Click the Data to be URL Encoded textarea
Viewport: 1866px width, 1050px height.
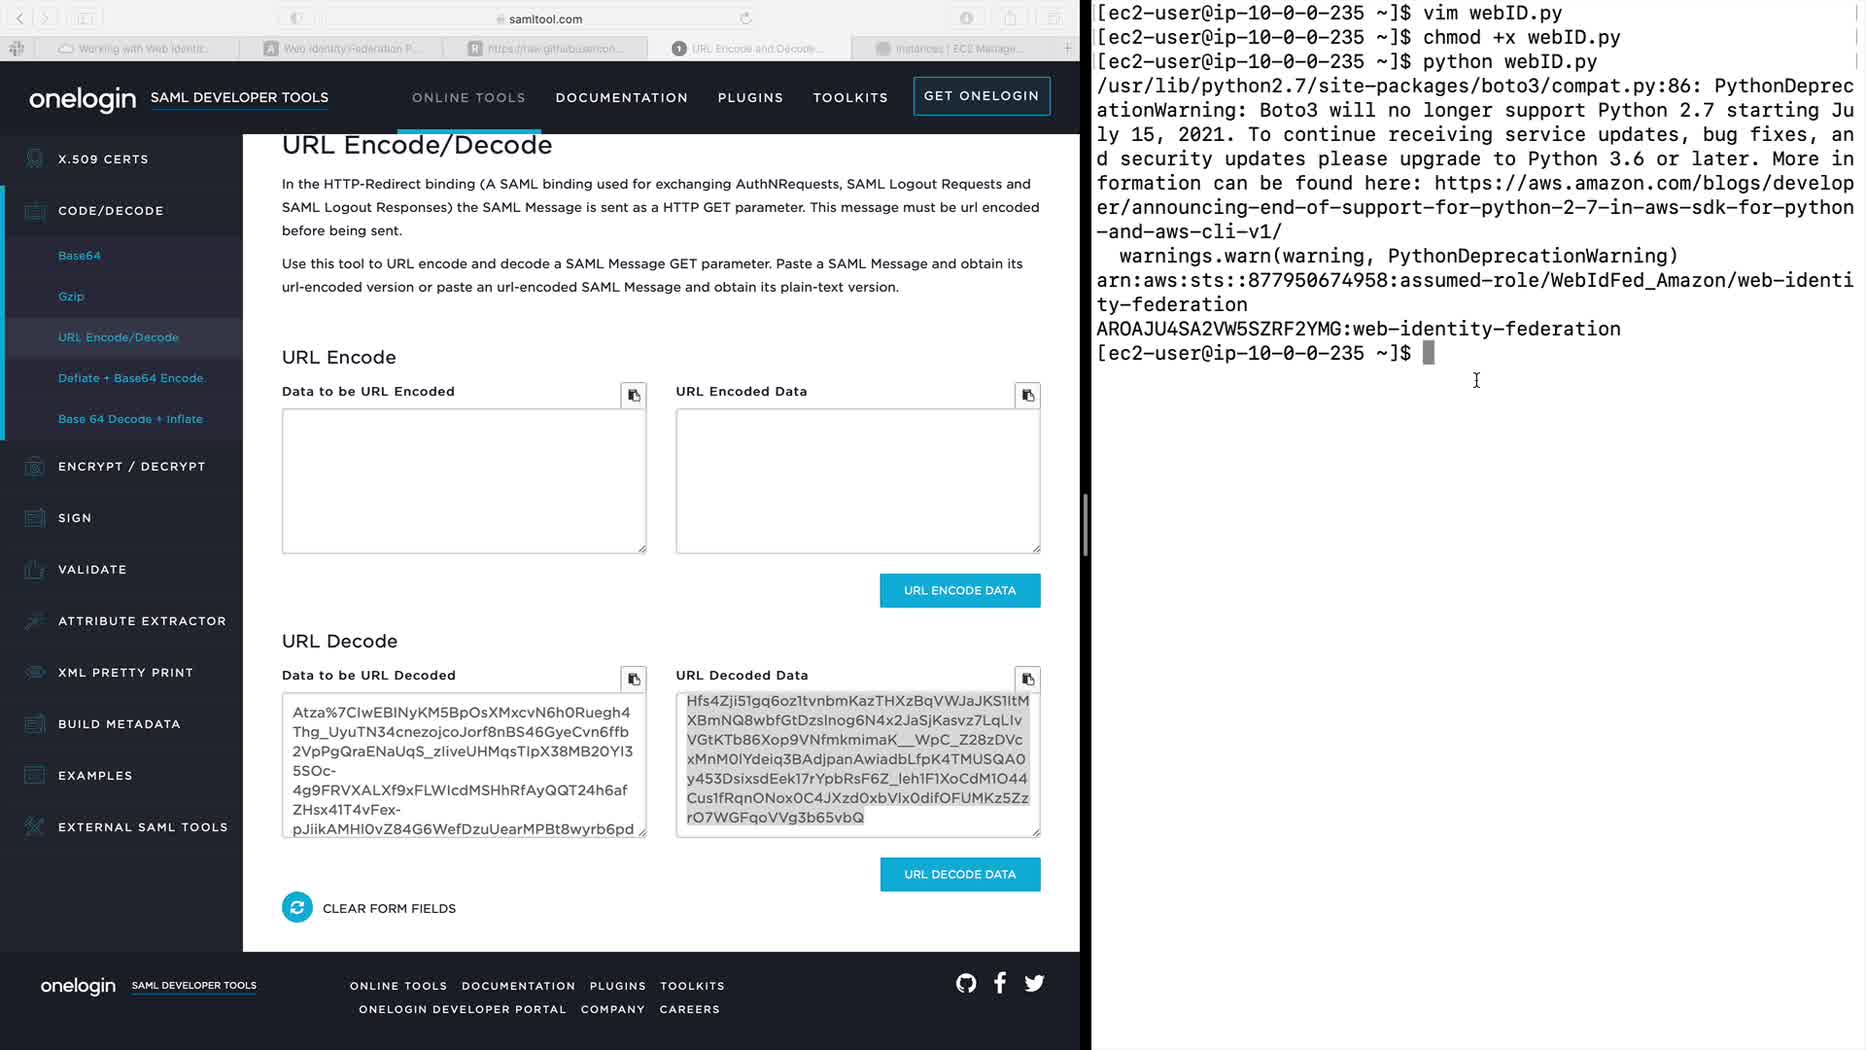[464, 481]
